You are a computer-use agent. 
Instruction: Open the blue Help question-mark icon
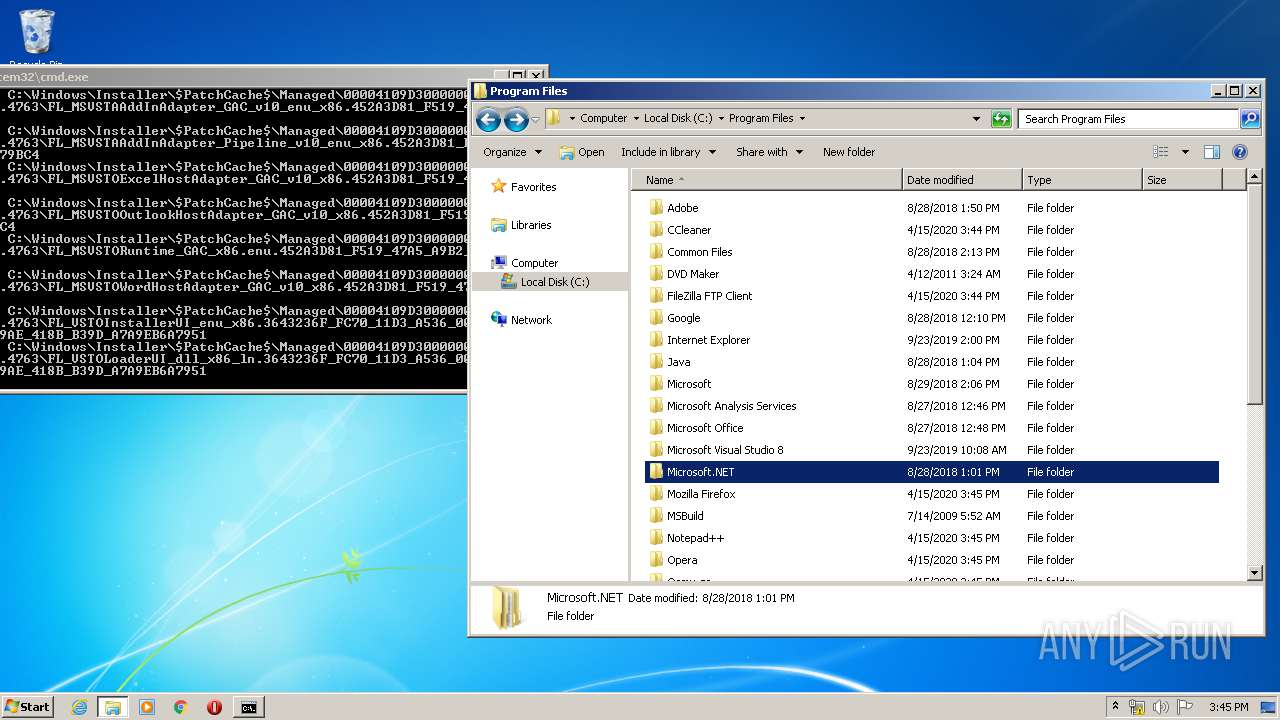coord(1240,152)
